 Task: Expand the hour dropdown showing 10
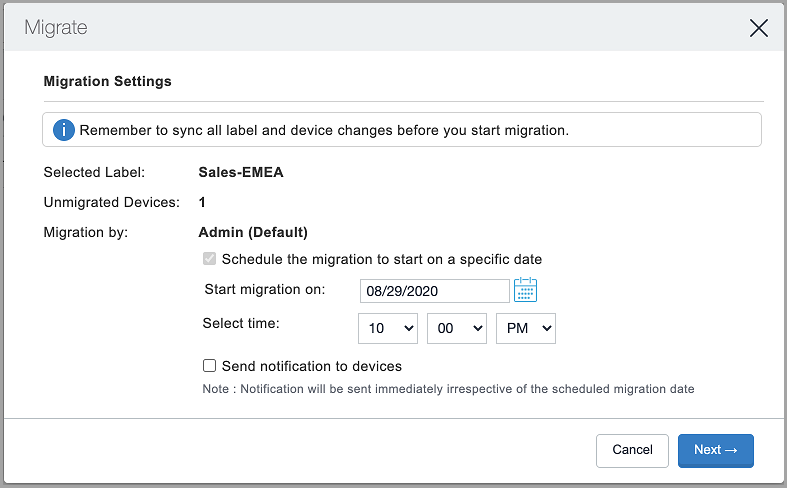pyautogui.click(x=388, y=328)
